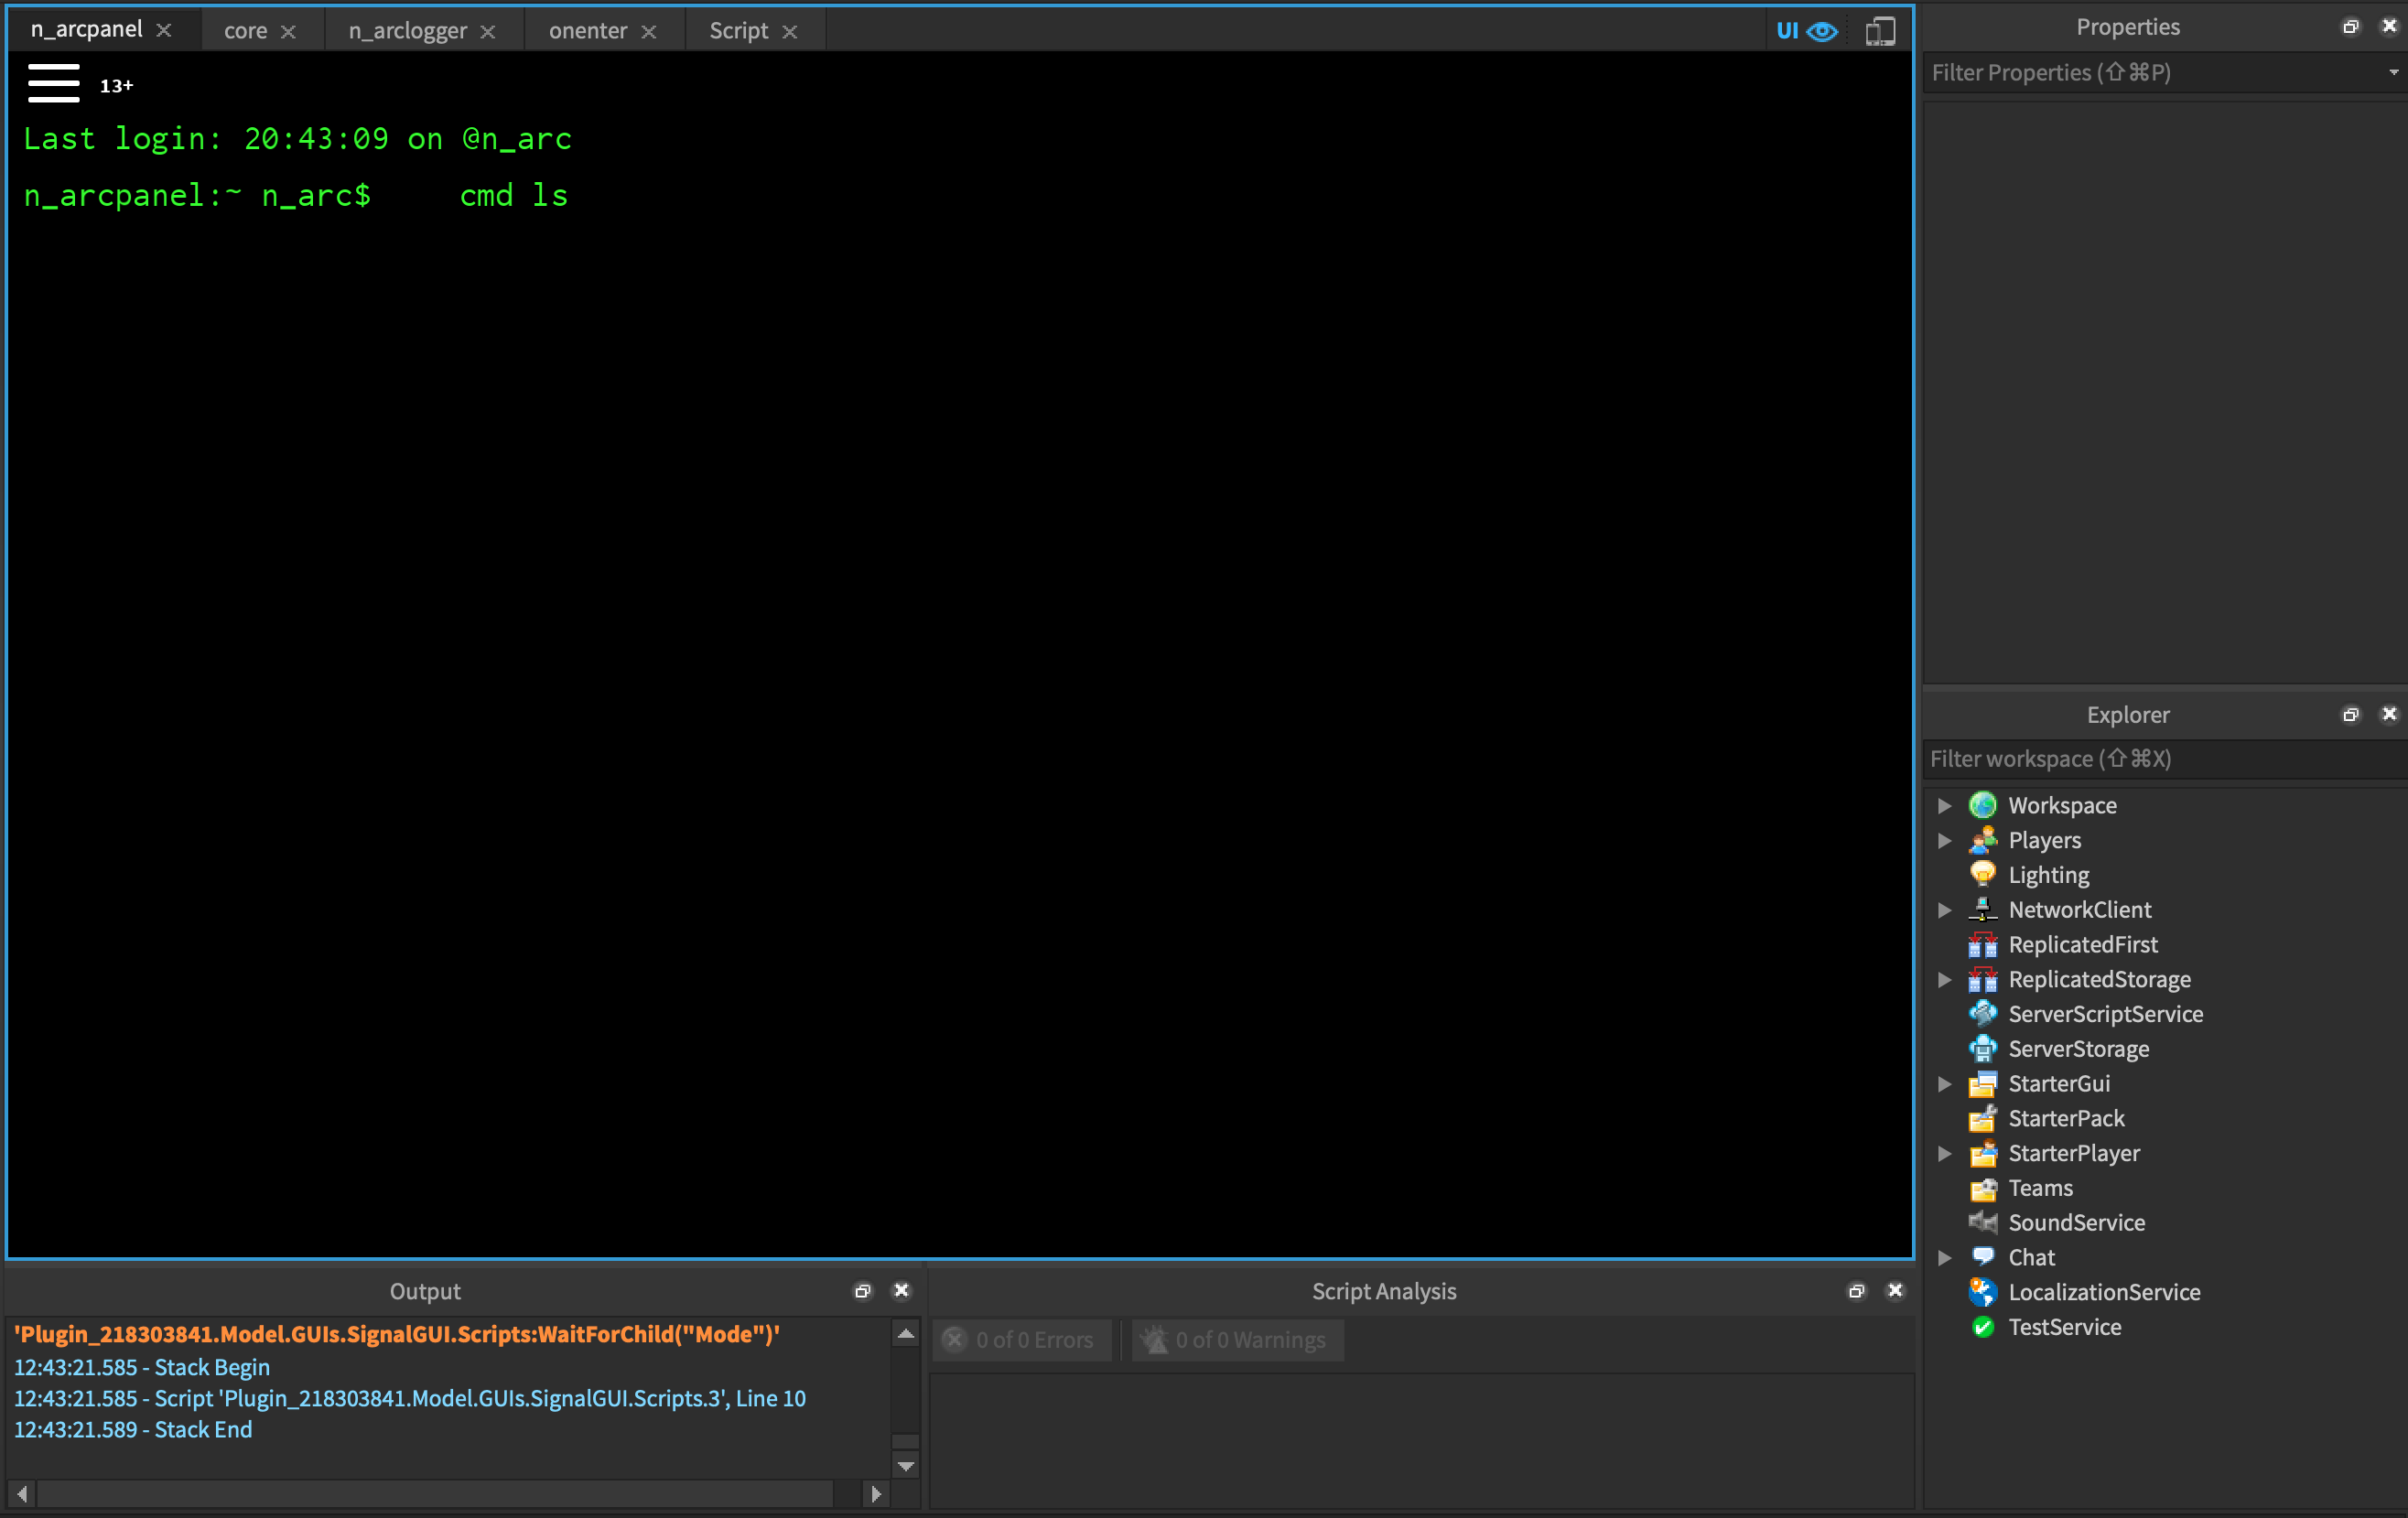Close the core tab
The image size is (2408, 1518).
(x=288, y=32)
